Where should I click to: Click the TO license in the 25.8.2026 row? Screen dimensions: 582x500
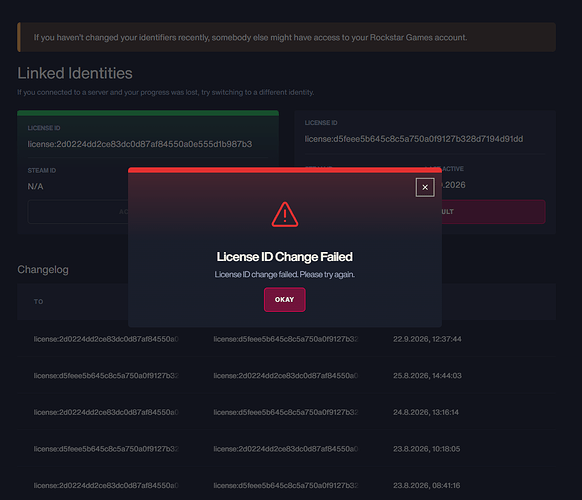106,375
